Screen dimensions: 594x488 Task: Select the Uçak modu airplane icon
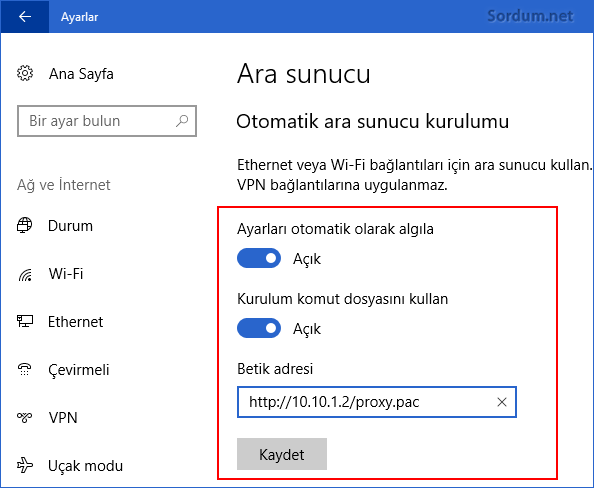point(25,465)
